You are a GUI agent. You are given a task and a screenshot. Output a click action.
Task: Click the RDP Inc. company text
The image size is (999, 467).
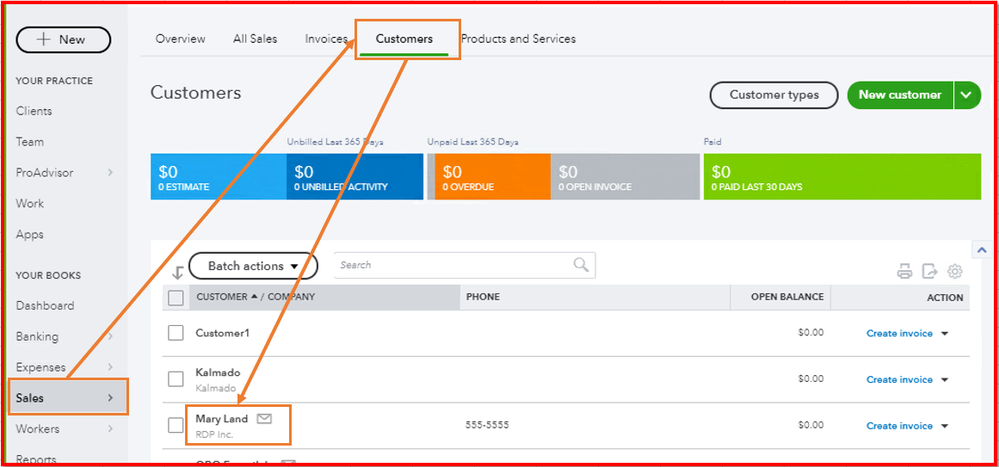[x=214, y=435]
